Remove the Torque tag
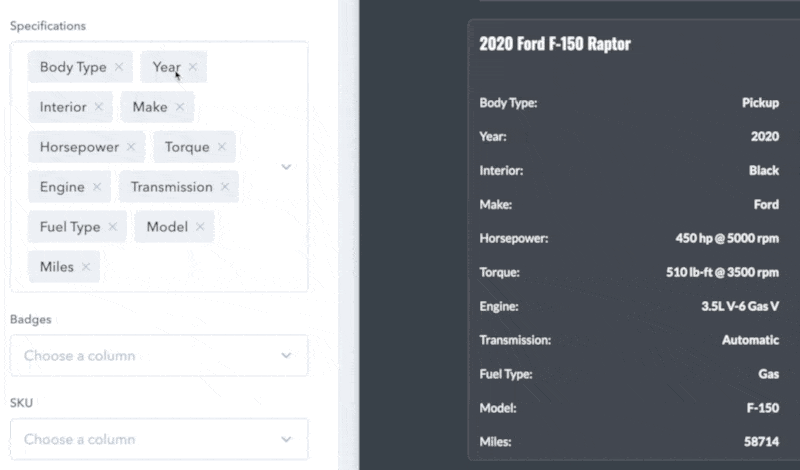Image resolution: width=800 pixels, height=470 pixels. pos(222,147)
